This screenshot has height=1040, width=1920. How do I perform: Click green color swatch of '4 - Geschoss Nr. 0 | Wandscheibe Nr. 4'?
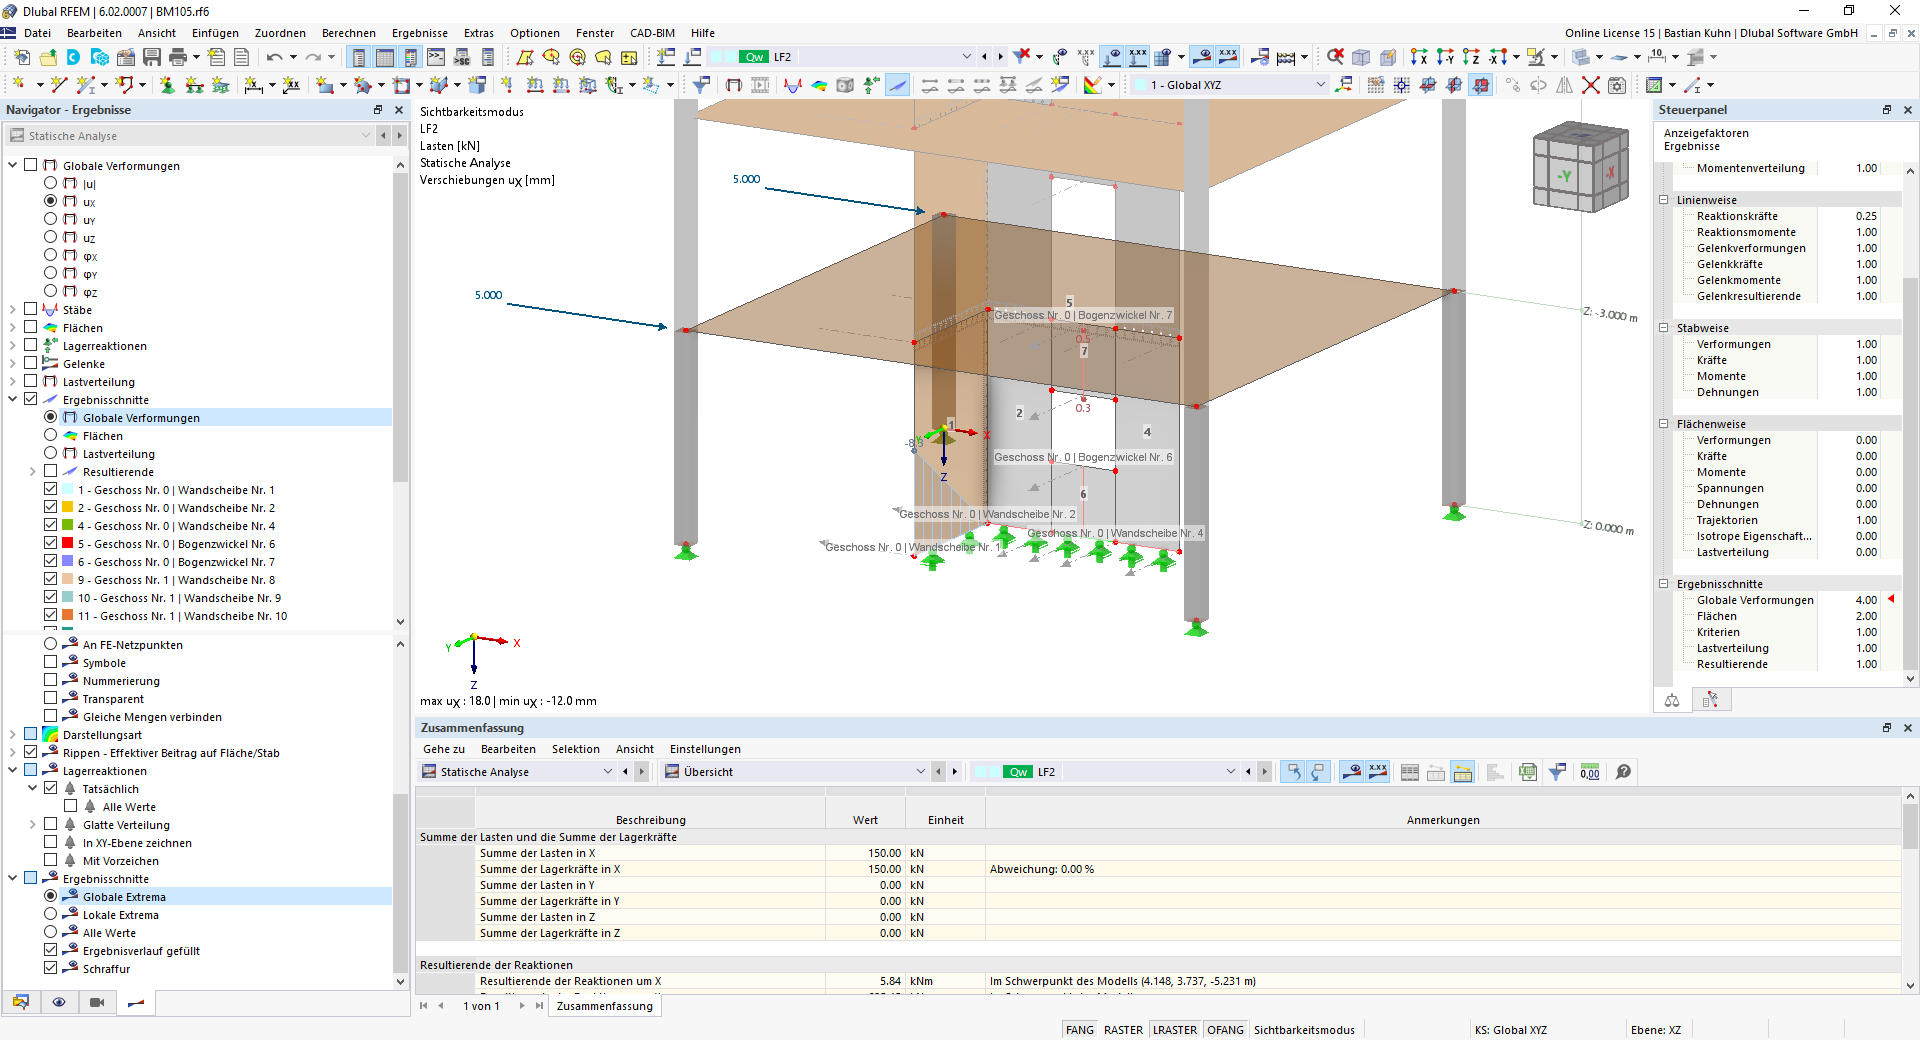click(x=68, y=525)
